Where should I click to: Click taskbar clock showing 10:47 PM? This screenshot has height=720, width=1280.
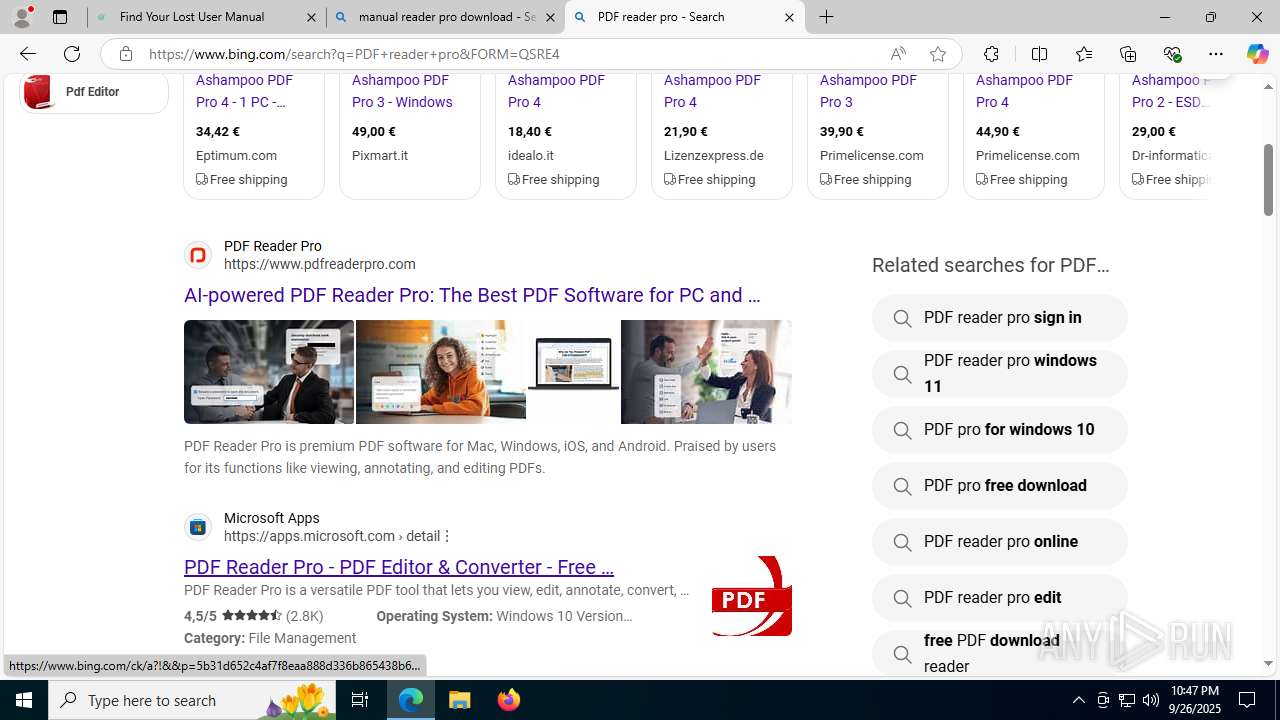coord(1194,700)
